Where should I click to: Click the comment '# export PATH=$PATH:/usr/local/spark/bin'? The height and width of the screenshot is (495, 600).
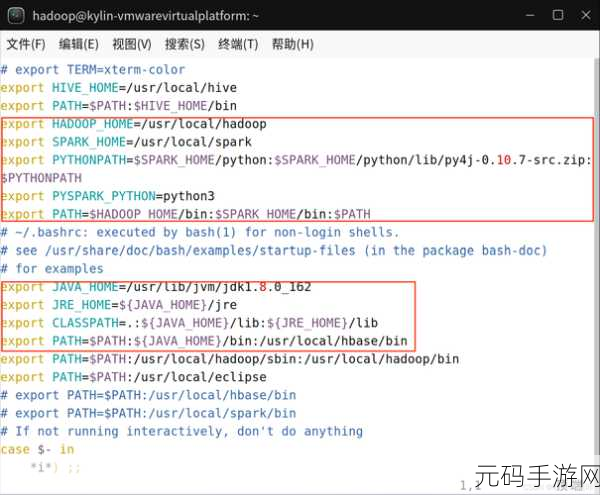(148, 413)
